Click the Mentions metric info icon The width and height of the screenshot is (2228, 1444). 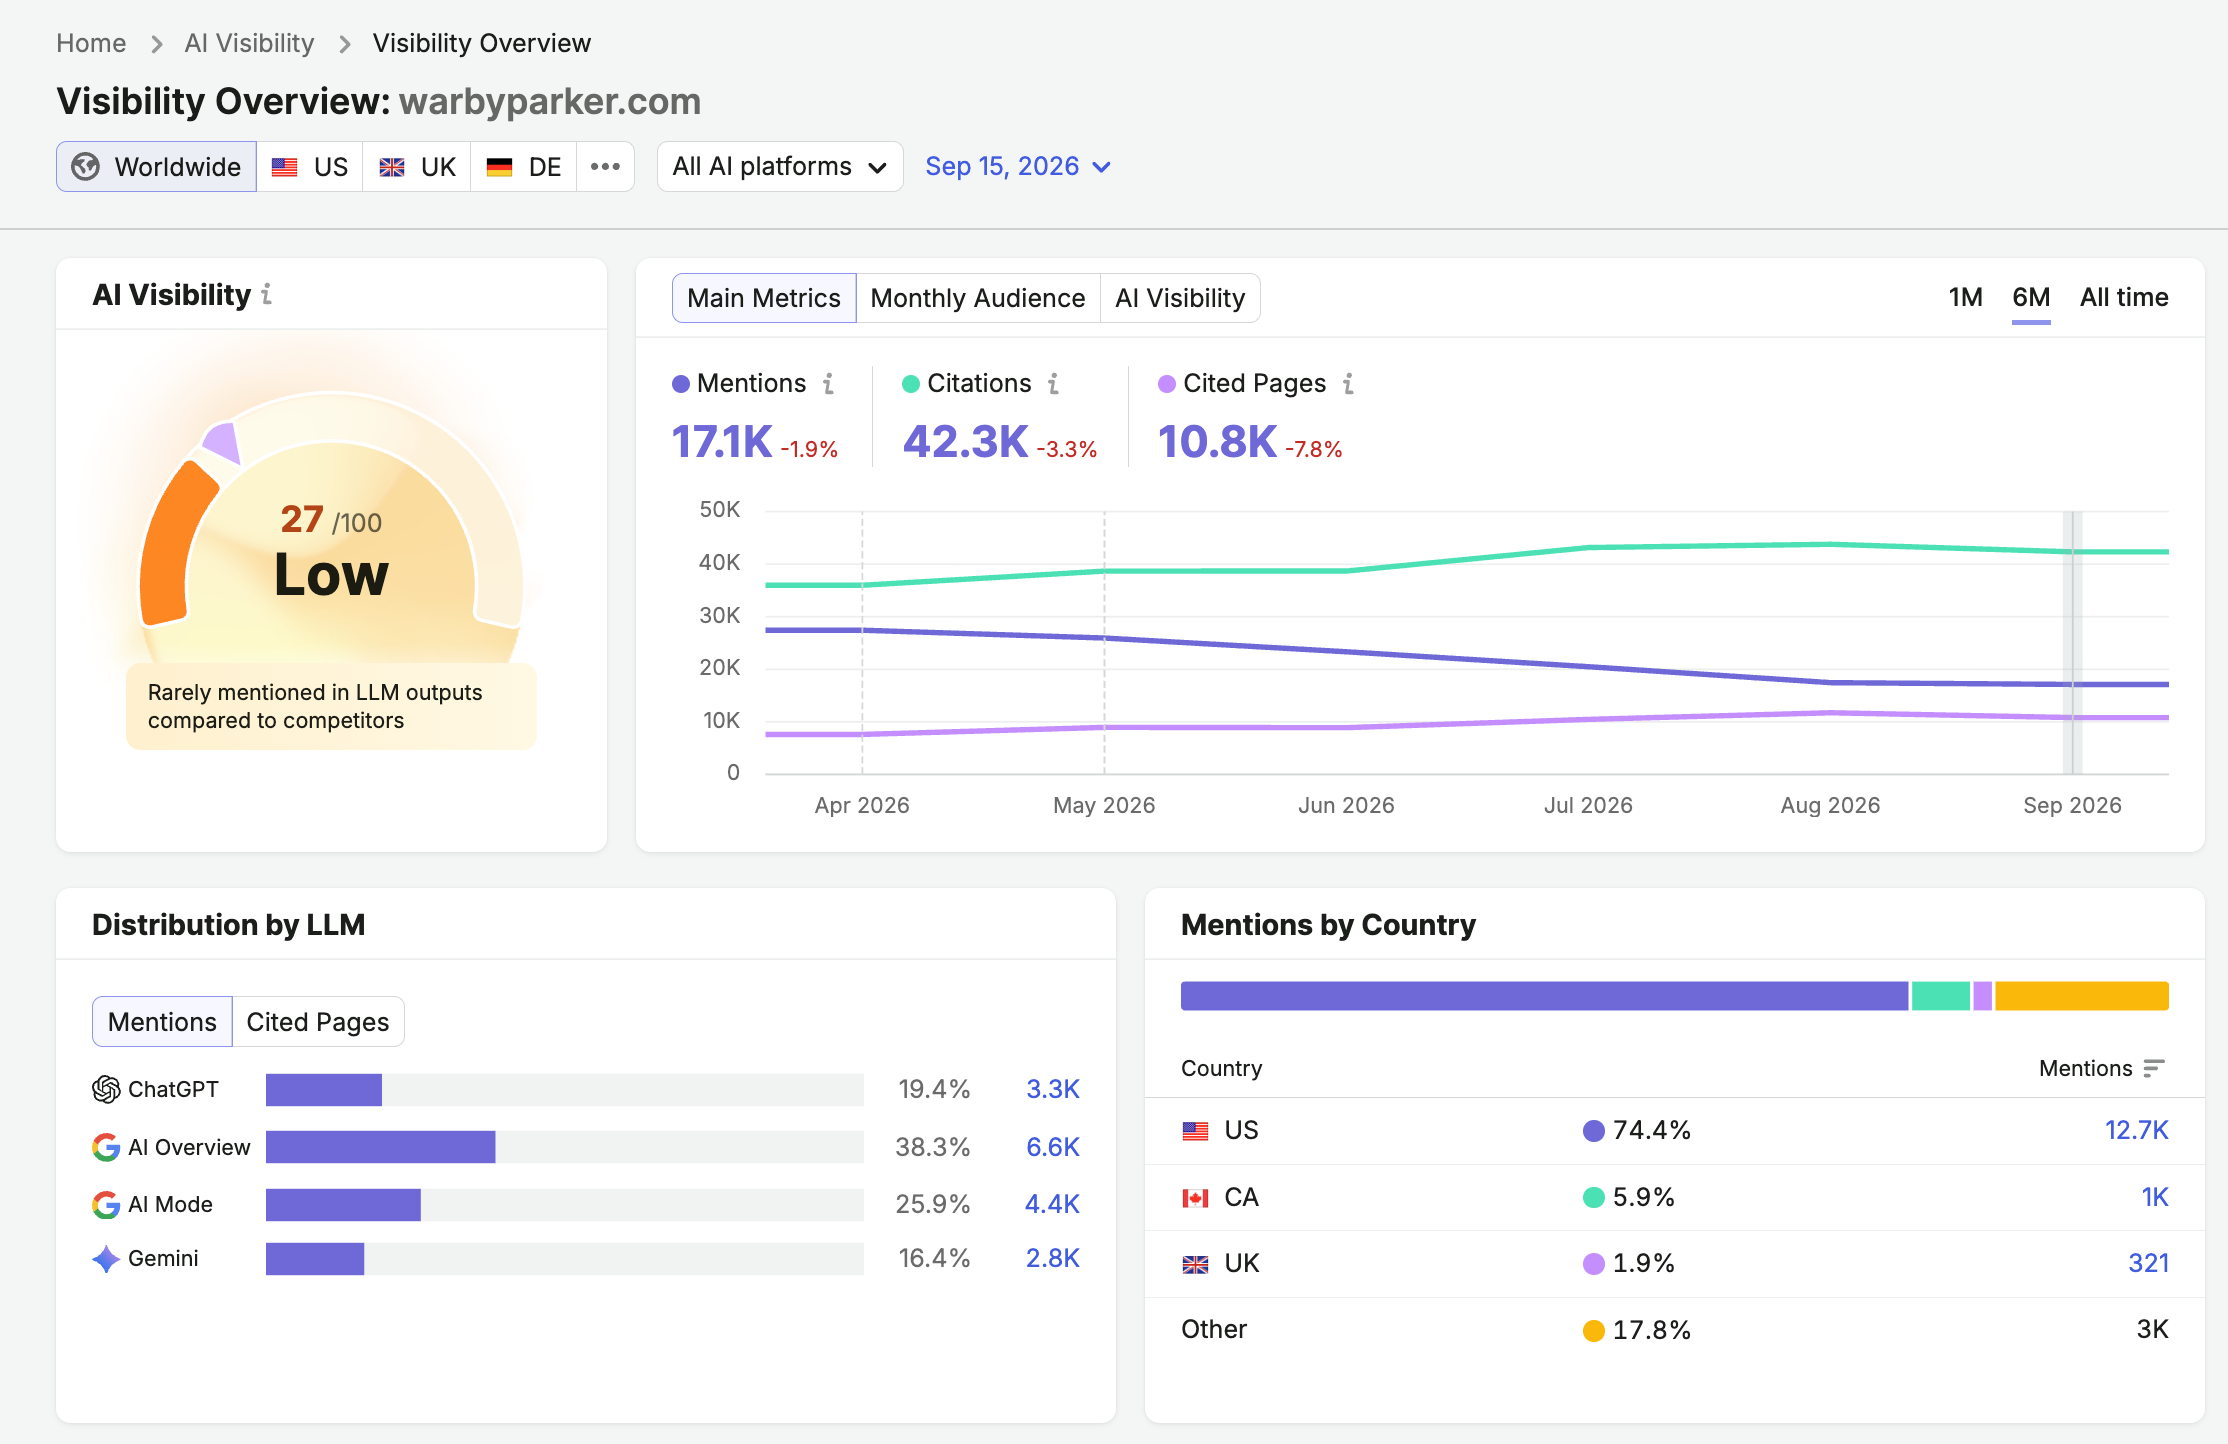pos(829,384)
